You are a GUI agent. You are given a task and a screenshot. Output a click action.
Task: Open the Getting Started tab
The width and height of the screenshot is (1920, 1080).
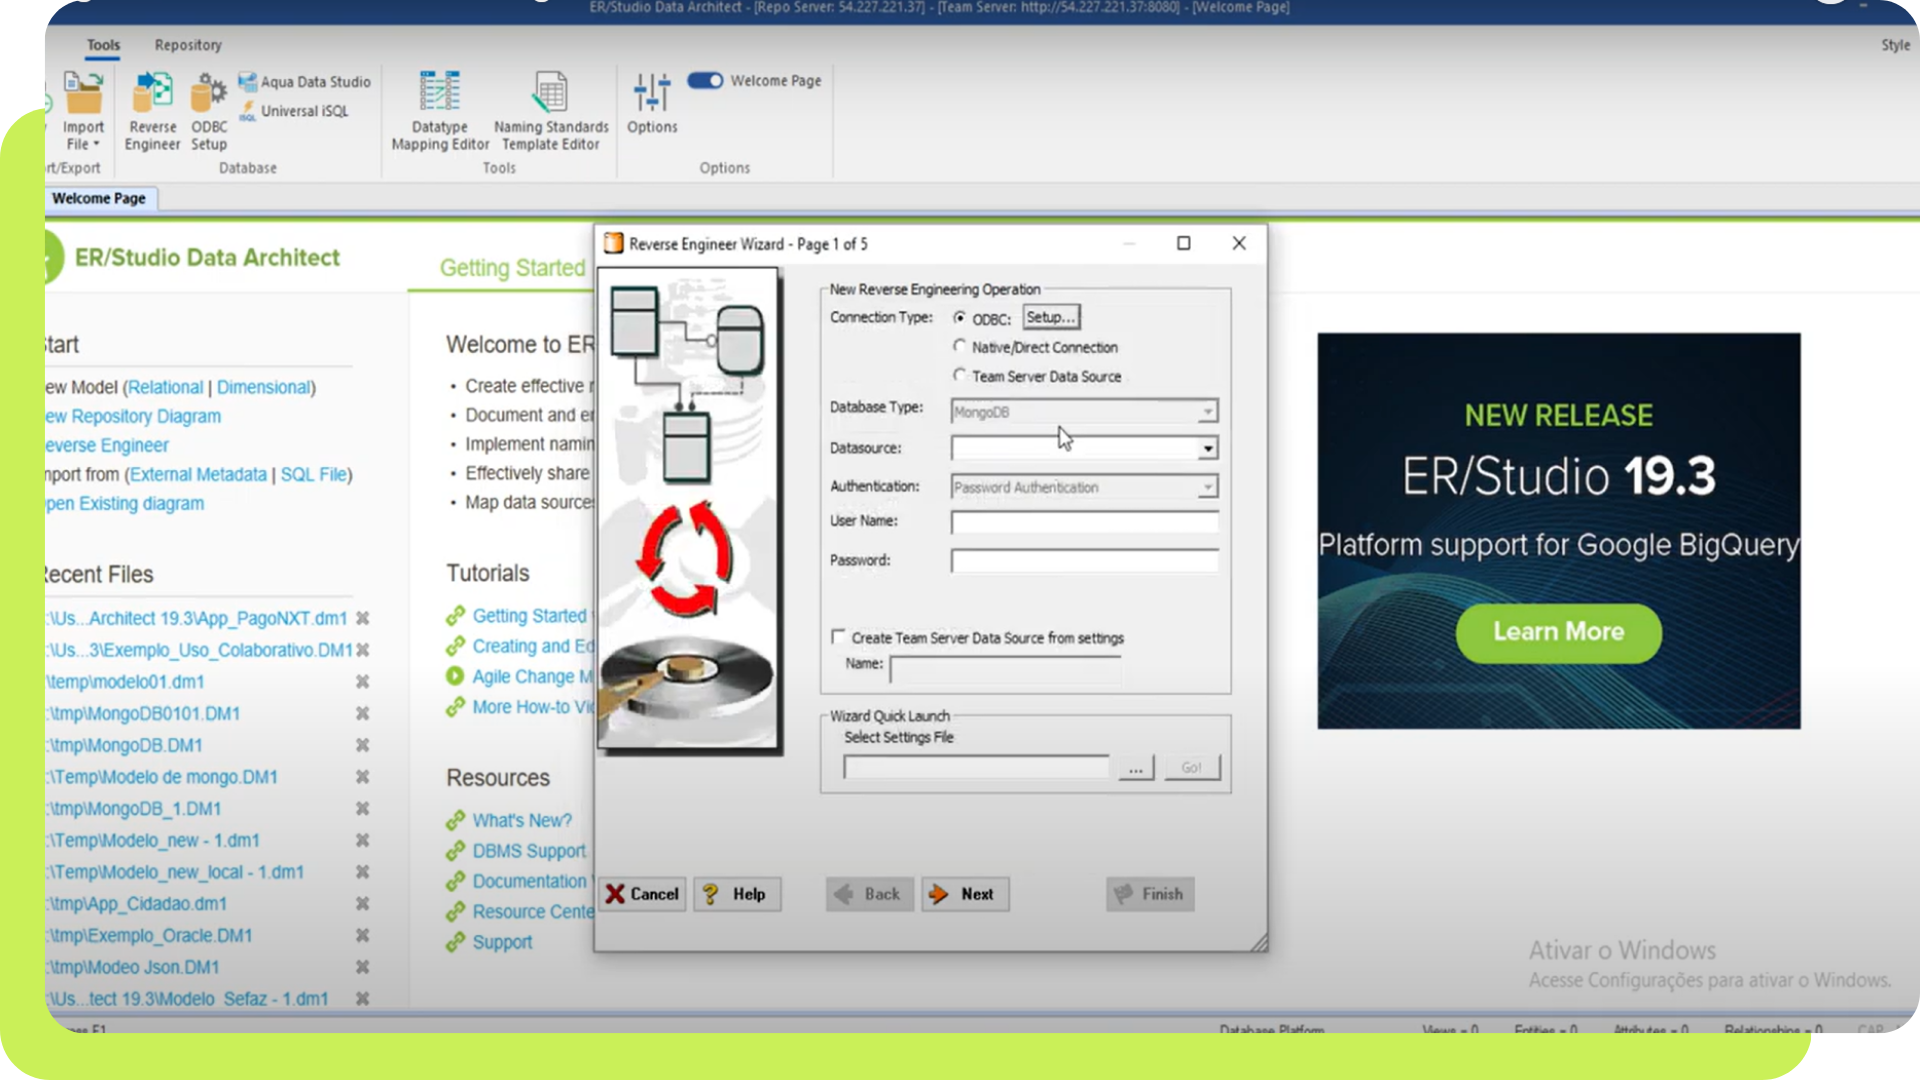point(512,268)
